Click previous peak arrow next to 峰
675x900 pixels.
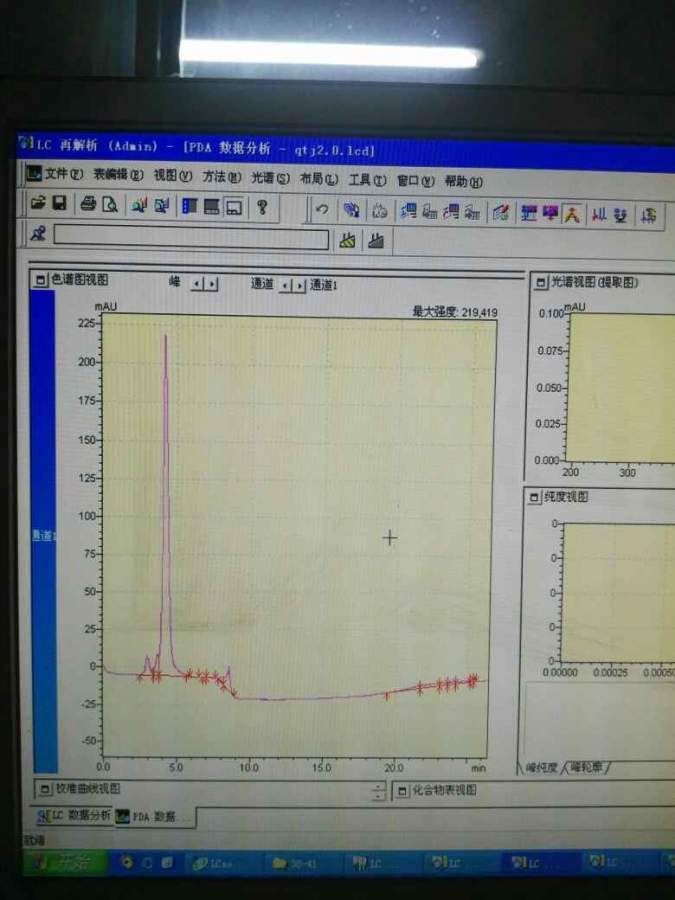click(x=197, y=284)
